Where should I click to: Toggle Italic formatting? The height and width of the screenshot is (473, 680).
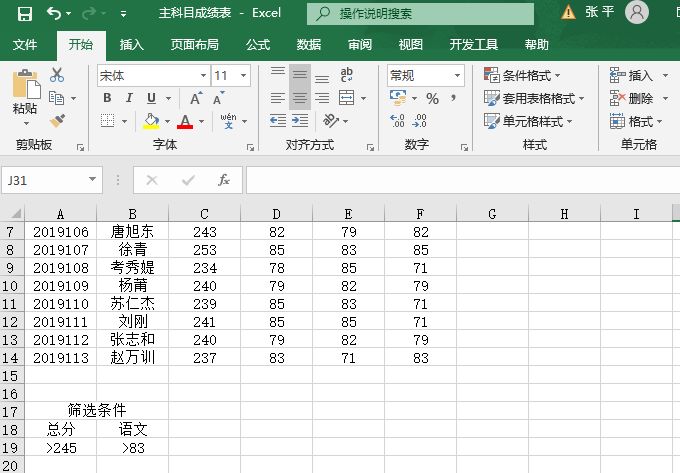(x=129, y=98)
